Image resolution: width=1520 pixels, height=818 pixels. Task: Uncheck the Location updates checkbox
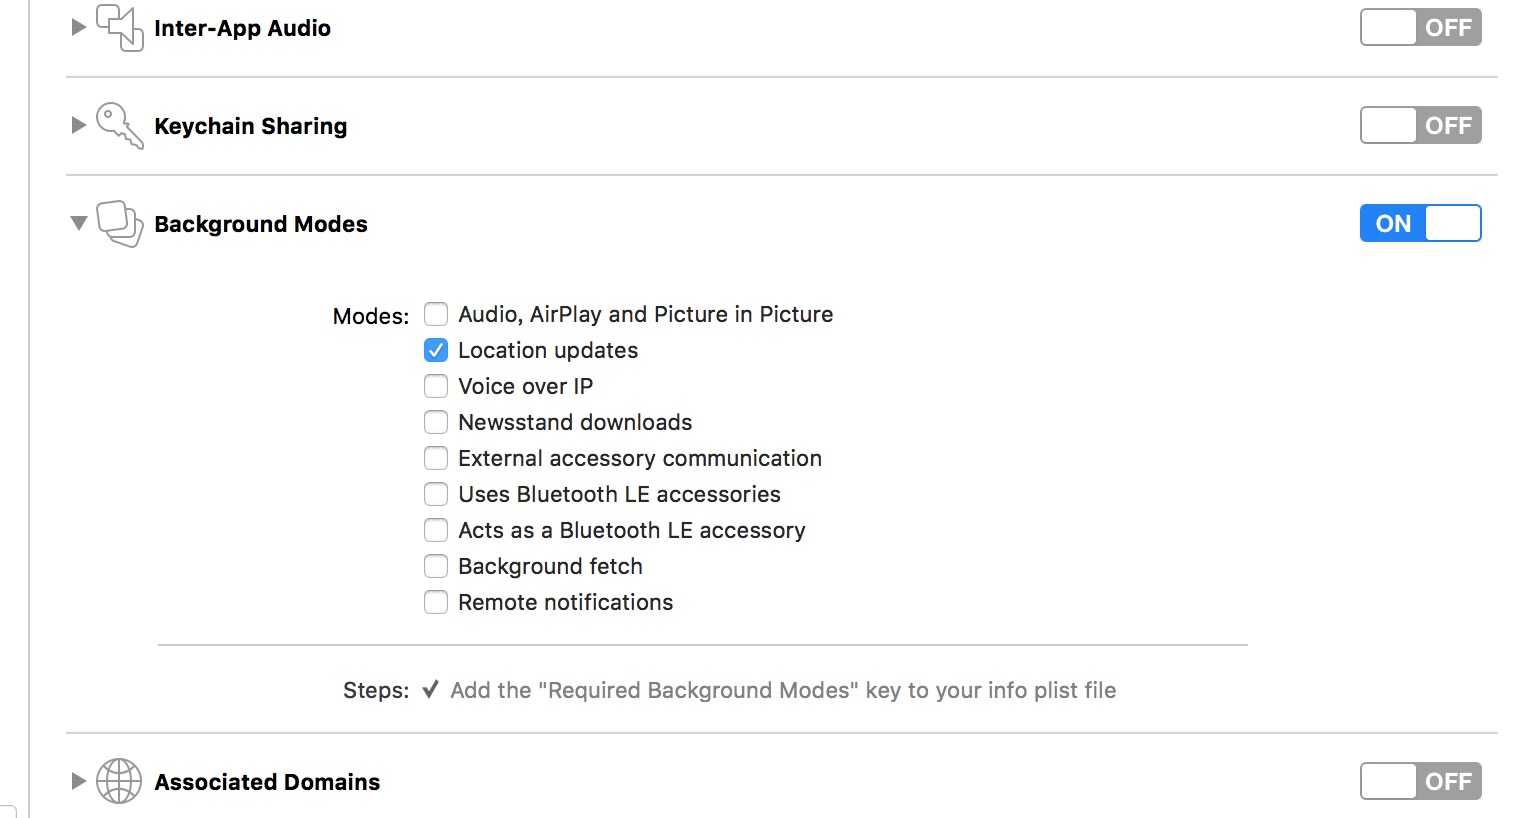436,350
